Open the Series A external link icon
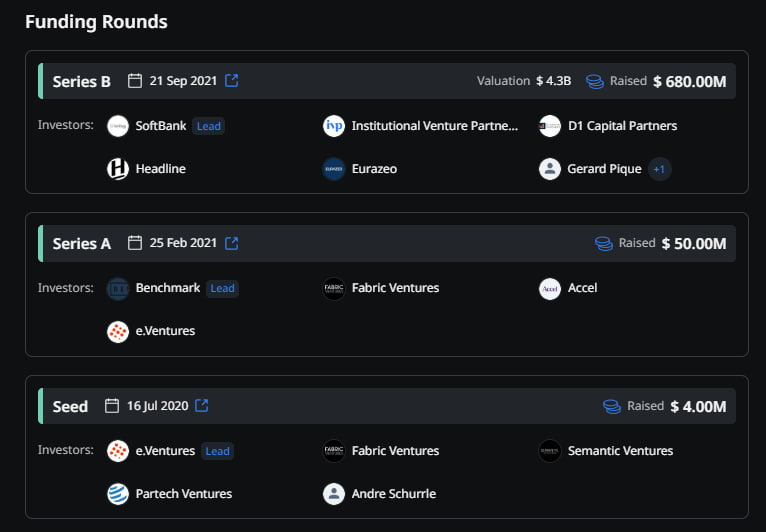This screenshot has height=532, width=766. (x=232, y=243)
